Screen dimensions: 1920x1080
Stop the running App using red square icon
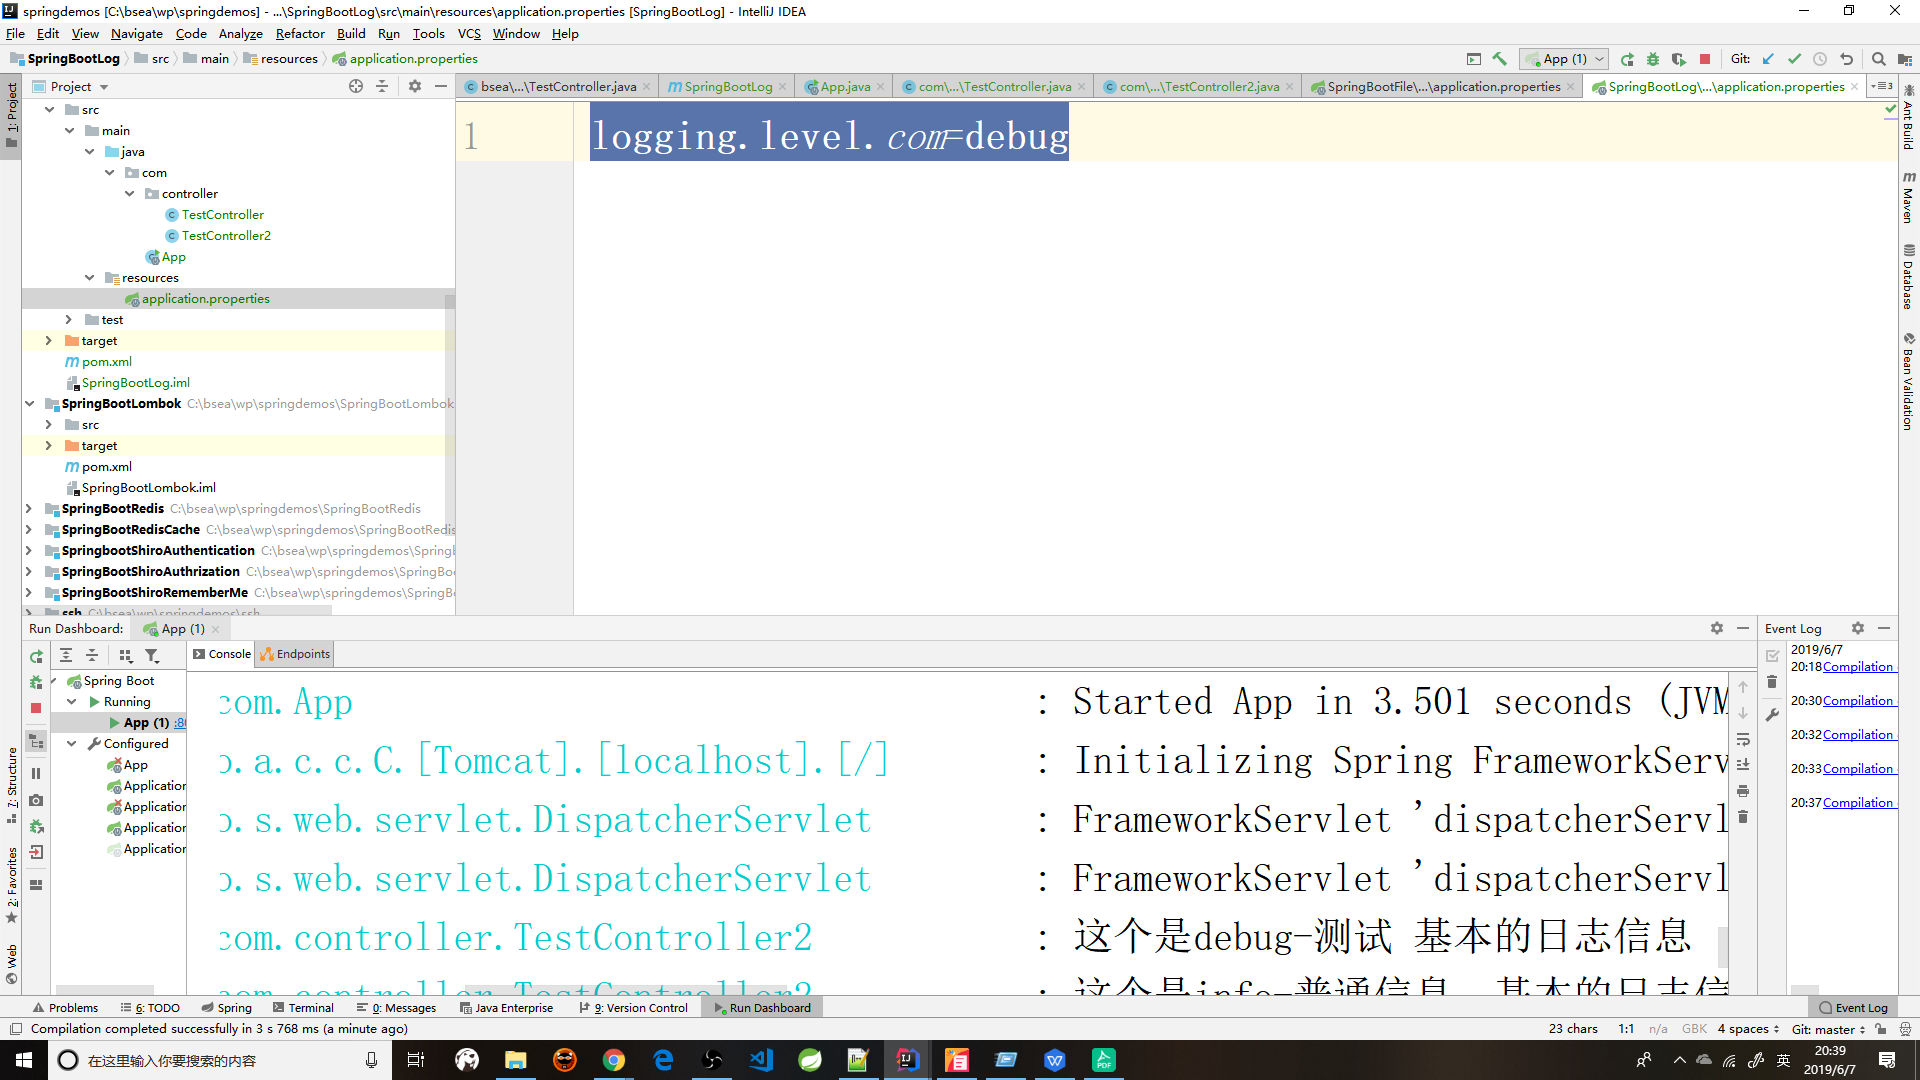1706,59
